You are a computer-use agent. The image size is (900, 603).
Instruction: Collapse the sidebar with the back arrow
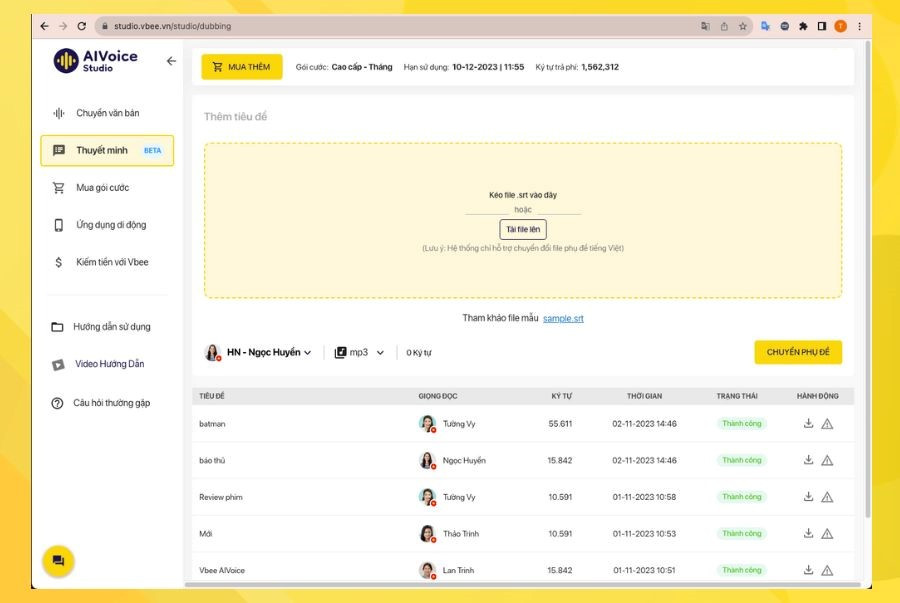(171, 61)
